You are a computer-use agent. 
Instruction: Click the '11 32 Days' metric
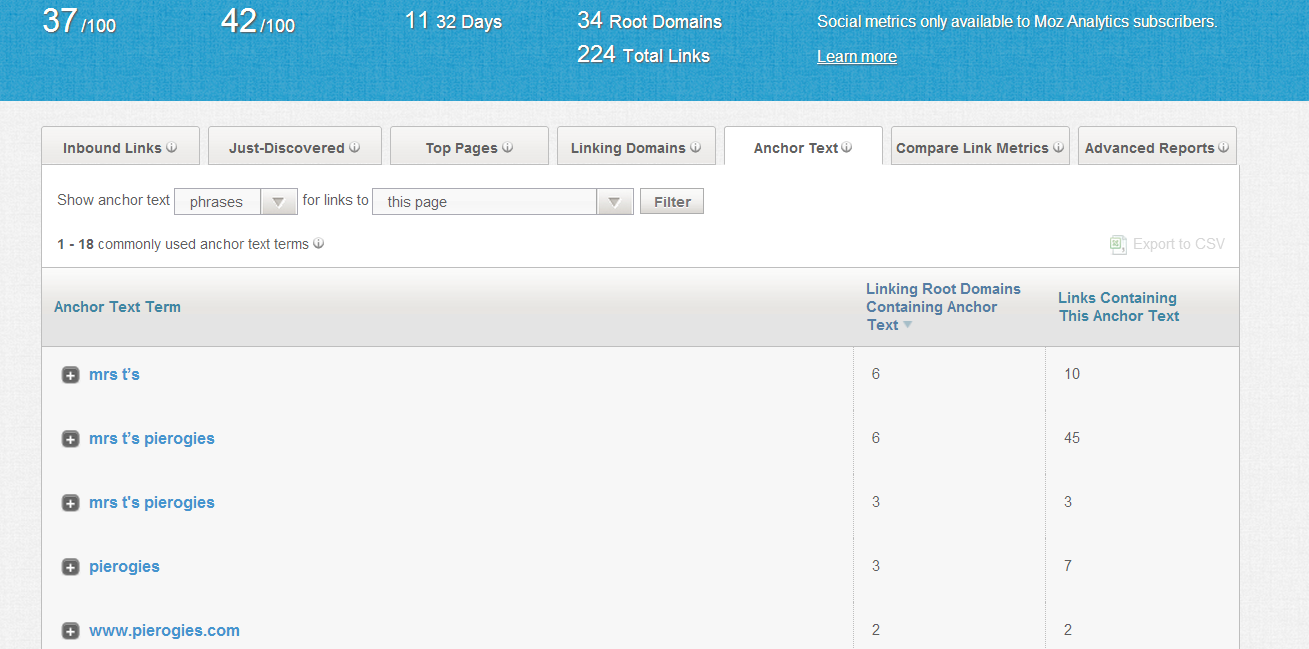[x=453, y=21]
